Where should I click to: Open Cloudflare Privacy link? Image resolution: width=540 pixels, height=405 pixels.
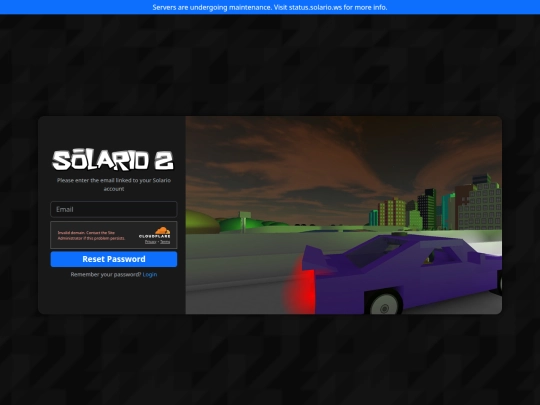click(150, 242)
